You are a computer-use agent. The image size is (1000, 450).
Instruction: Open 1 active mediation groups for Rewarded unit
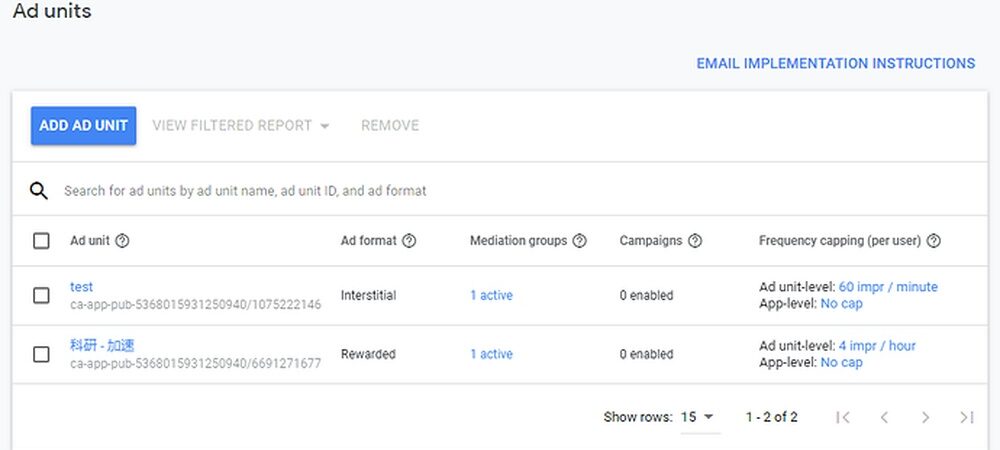(491, 354)
